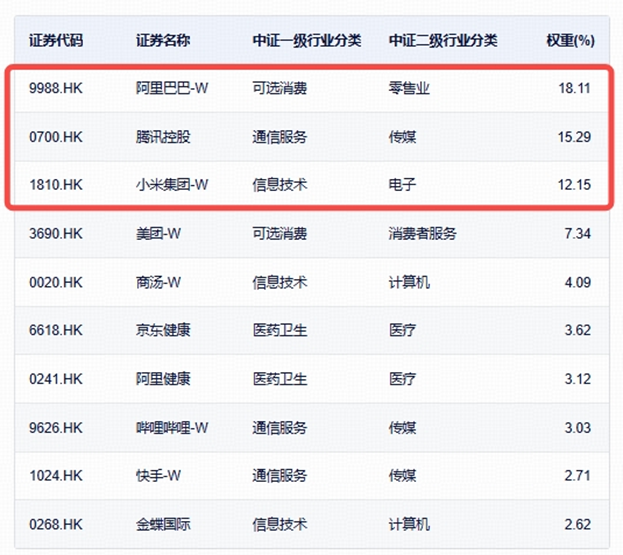Open the 商汤-W entry
623x555 pixels.
(158, 282)
